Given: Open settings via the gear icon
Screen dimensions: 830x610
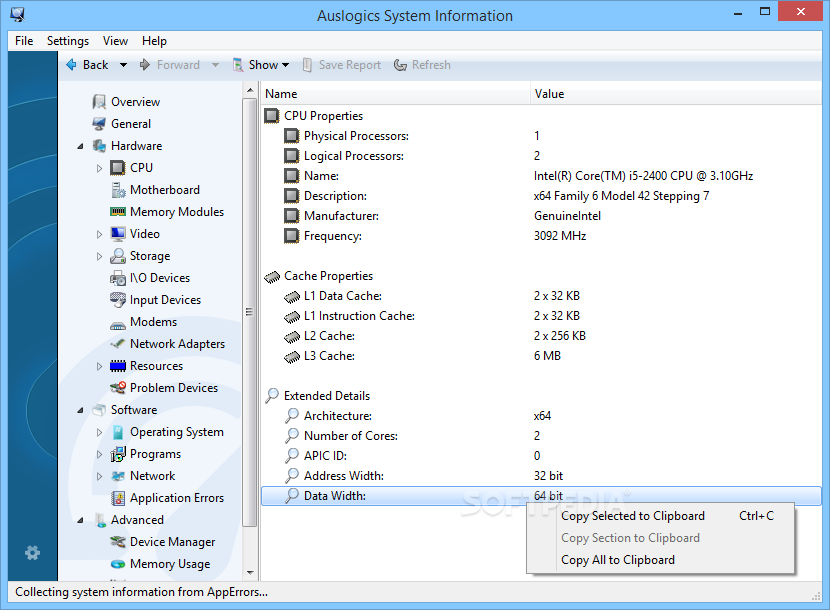Looking at the screenshot, I should [32, 553].
